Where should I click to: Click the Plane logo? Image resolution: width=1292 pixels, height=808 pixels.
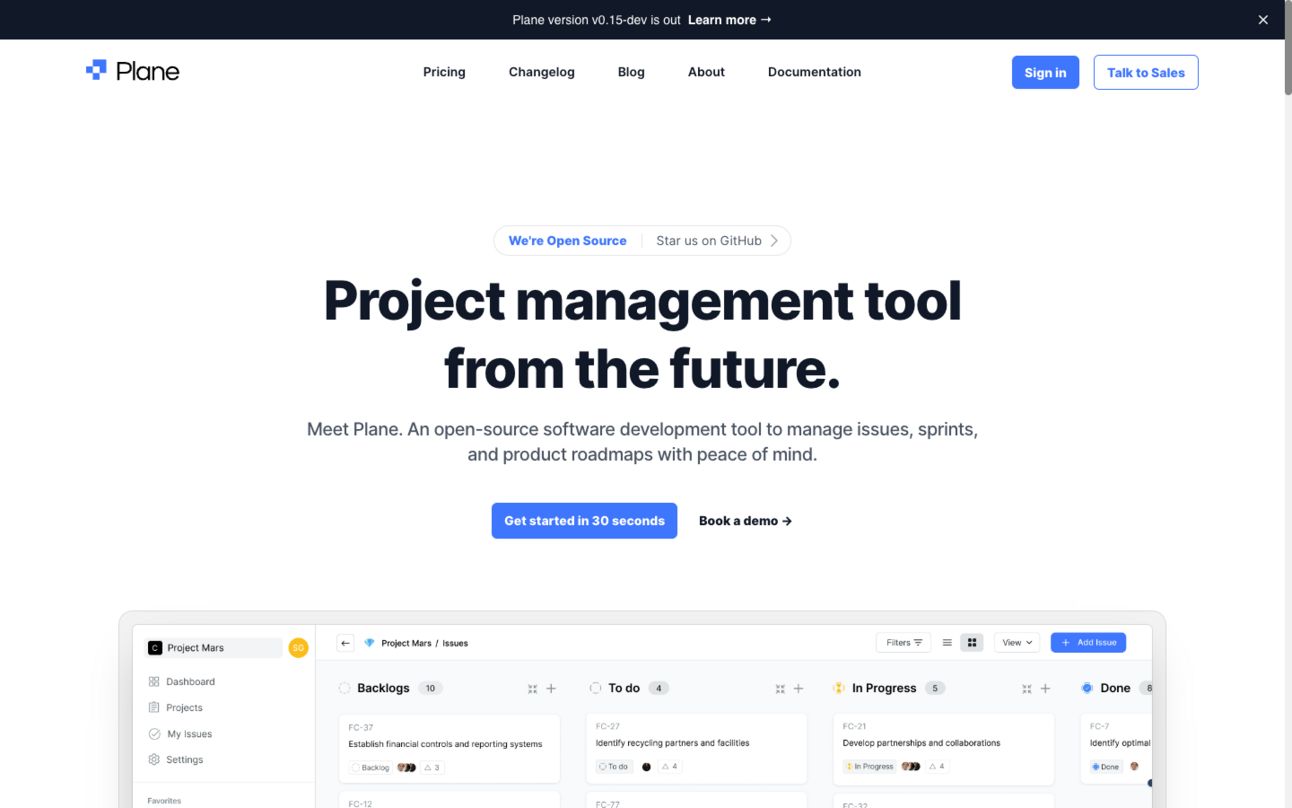pyautogui.click(x=132, y=71)
